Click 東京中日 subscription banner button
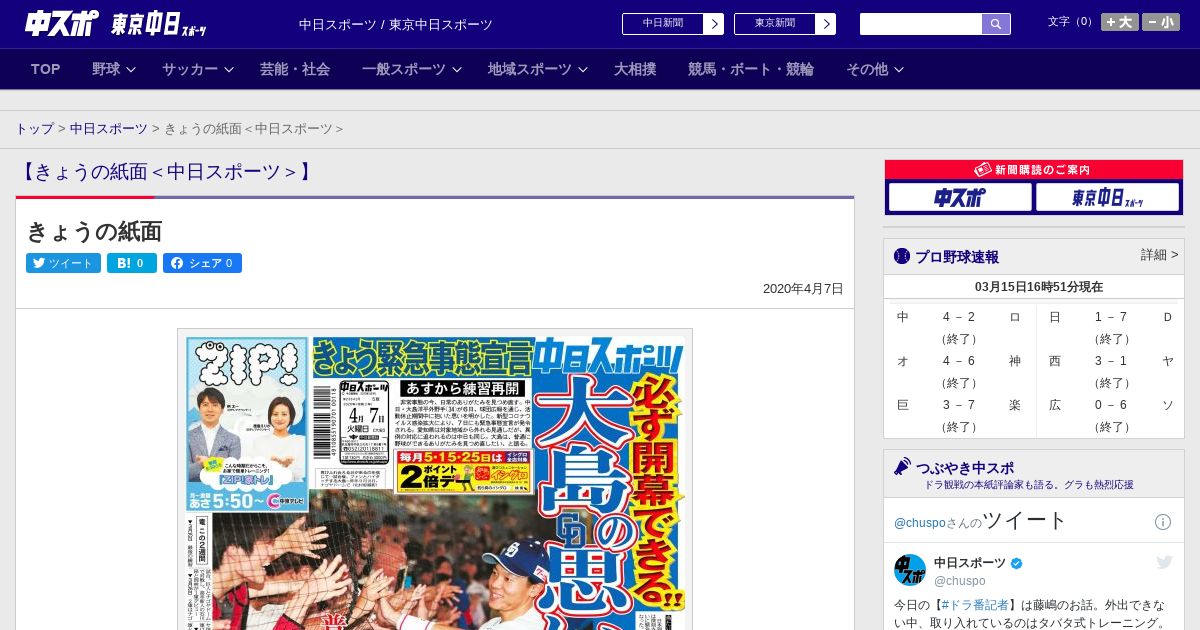This screenshot has height=630, width=1200. pyautogui.click(x=1107, y=197)
